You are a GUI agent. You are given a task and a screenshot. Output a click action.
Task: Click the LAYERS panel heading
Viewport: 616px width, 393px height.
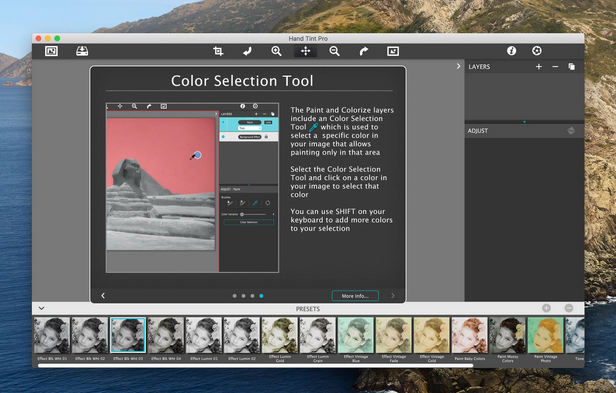pyautogui.click(x=479, y=67)
